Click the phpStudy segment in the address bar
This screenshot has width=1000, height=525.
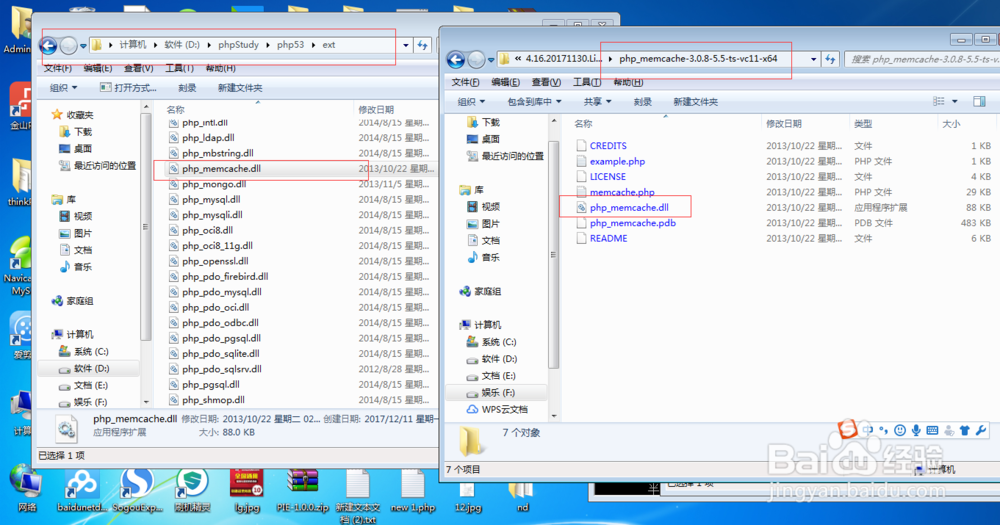239,45
